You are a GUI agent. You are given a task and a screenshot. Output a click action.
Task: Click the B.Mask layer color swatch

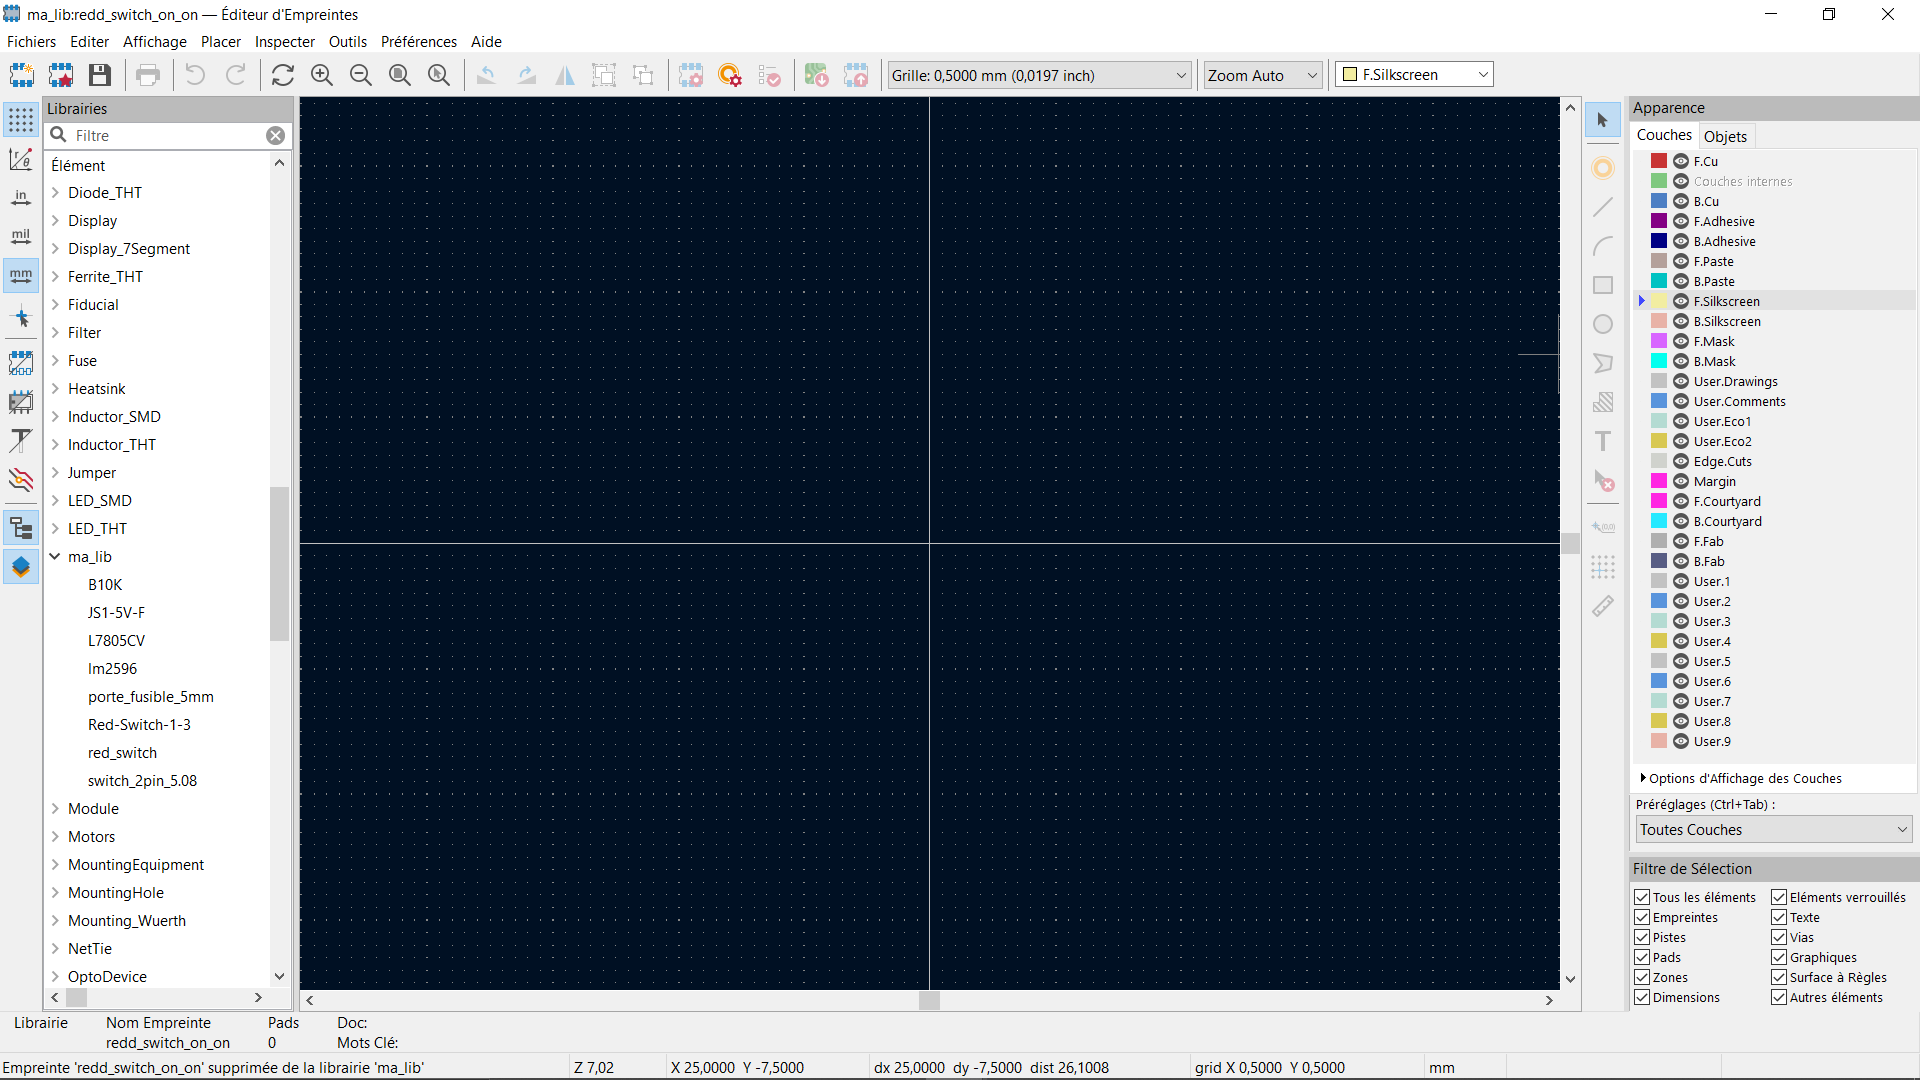pos(1659,361)
